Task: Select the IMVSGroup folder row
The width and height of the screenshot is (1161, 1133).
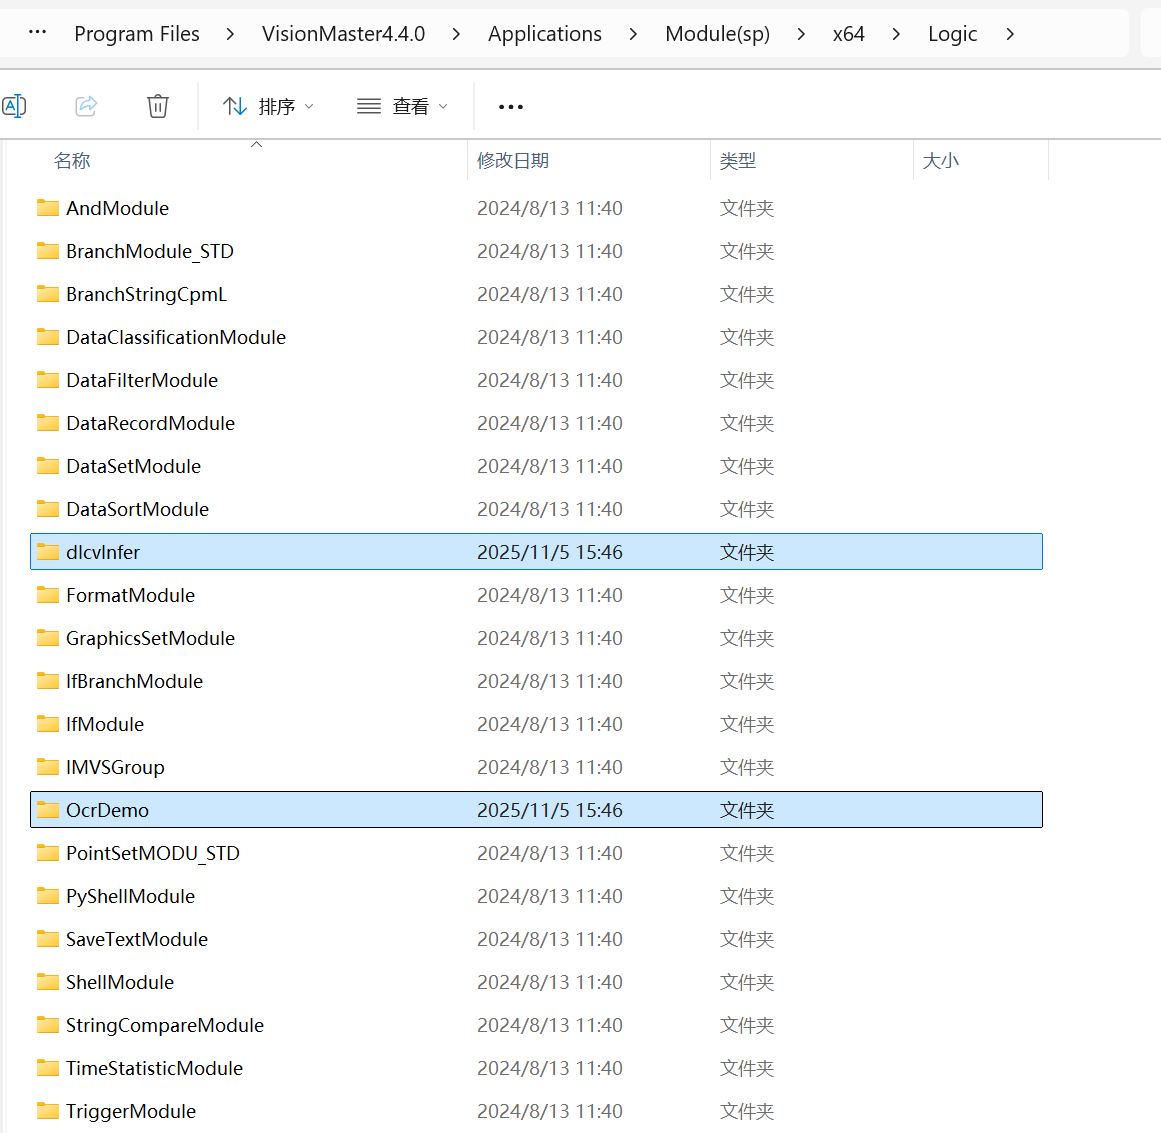Action: 115,767
